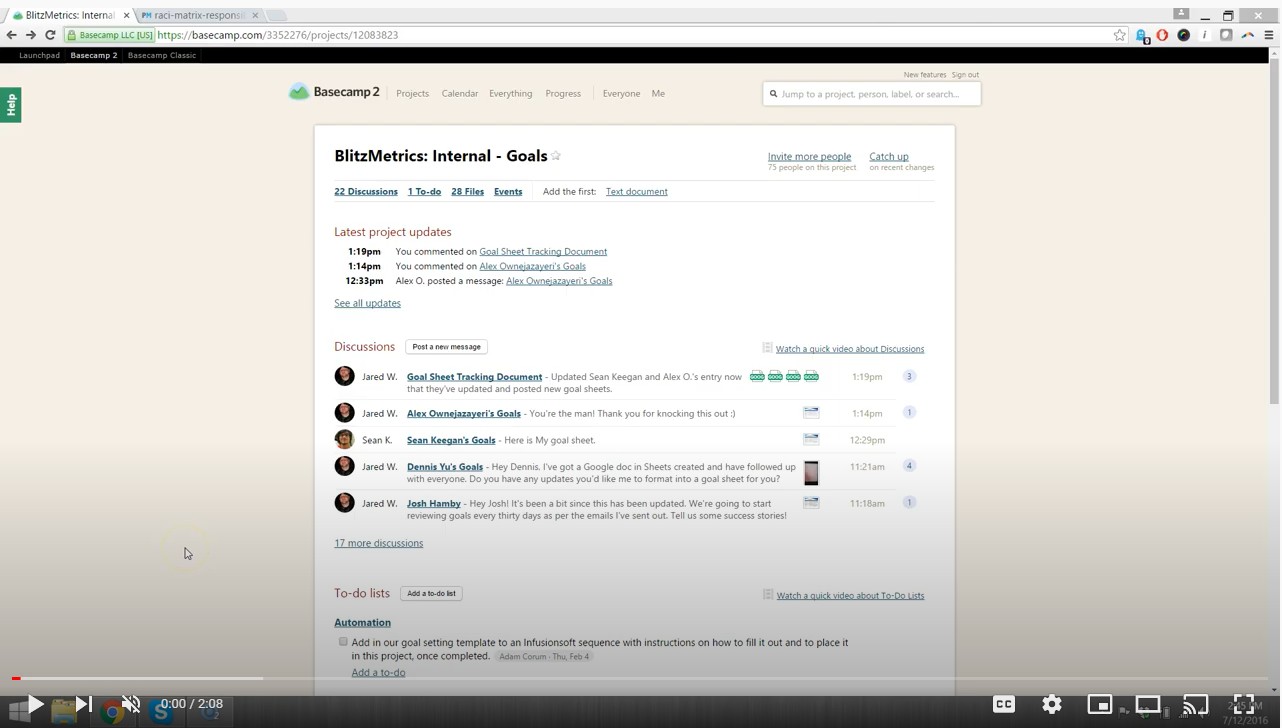Open the Chrome hamburger menu
Screen dimensions: 1282x728
pyautogui.click(x=1269, y=35)
